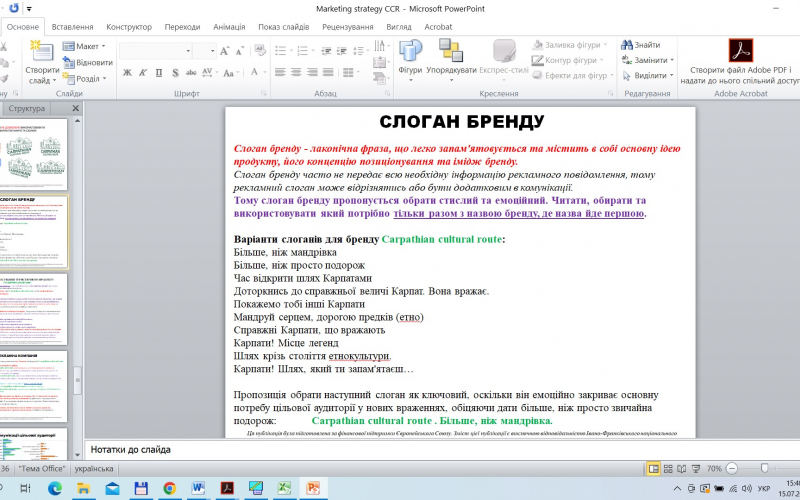Image resolution: width=800 pixels, height=500 pixels.
Task: Open the font size combo box
Action: coord(205,51)
